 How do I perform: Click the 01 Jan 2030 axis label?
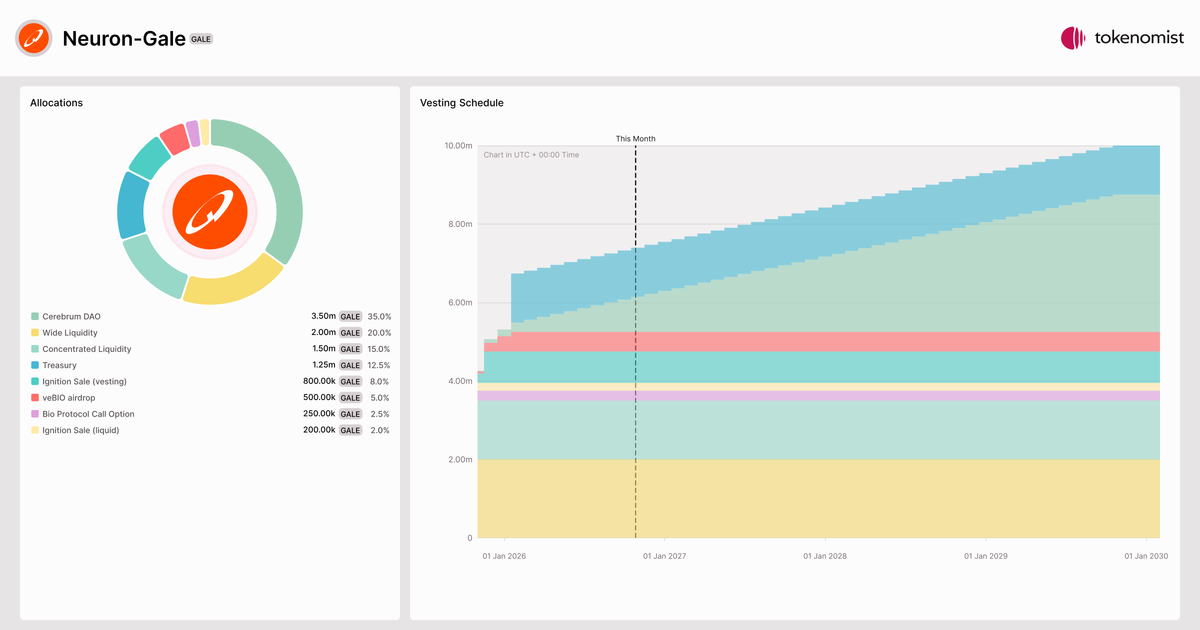click(x=1146, y=556)
